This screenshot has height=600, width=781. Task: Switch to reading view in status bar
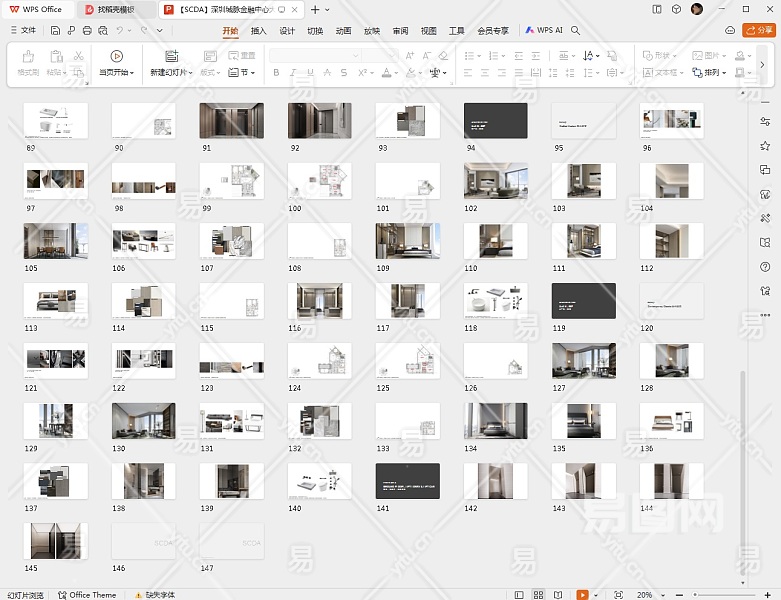pyautogui.click(x=559, y=594)
